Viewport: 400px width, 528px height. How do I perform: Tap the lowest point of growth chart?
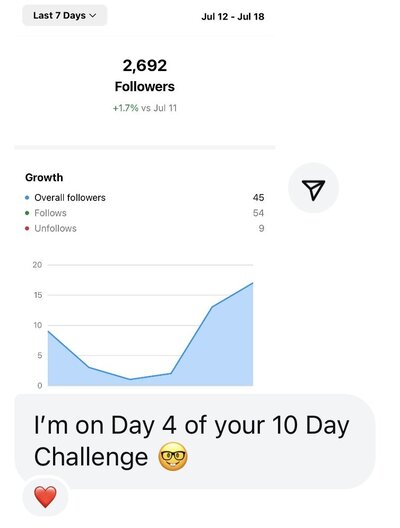tap(130, 380)
